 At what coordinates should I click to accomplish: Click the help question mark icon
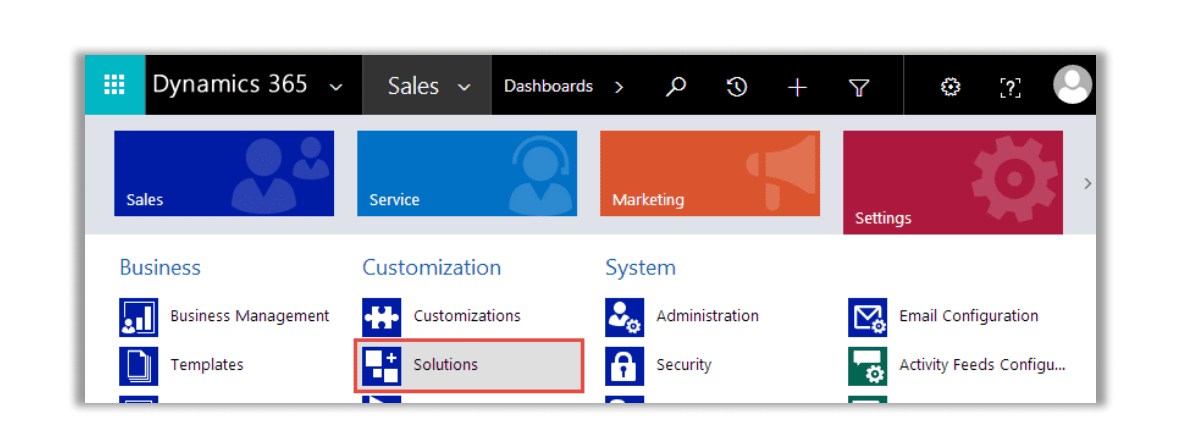tap(1009, 88)
